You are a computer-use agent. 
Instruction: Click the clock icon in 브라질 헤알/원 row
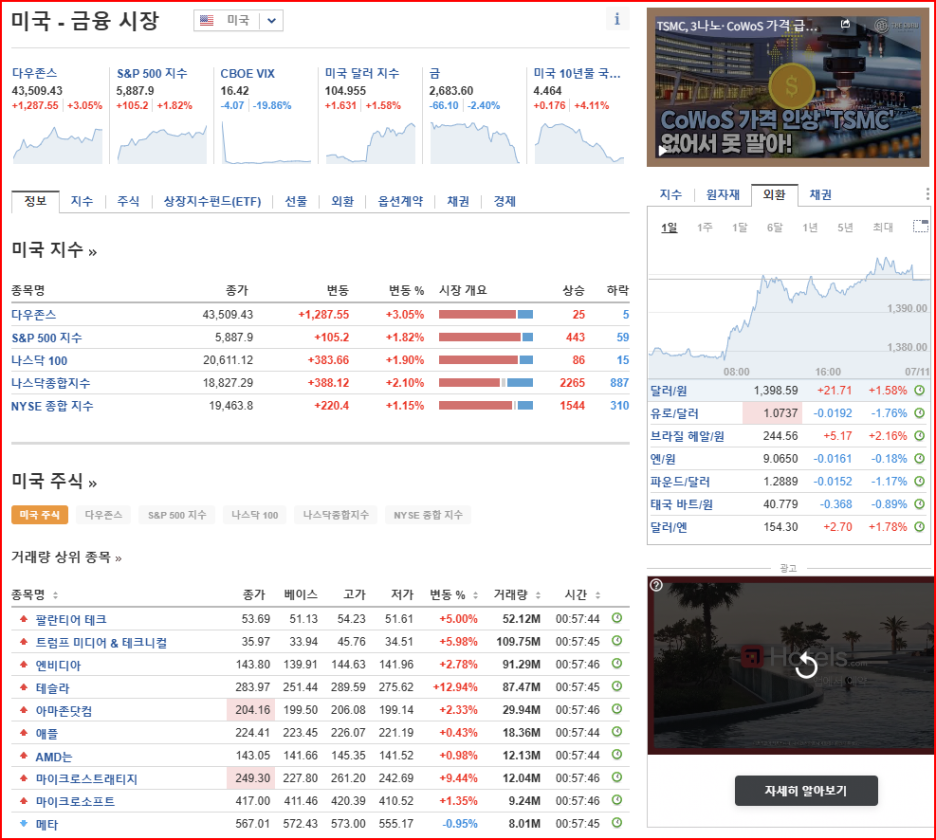click(919, 435)
